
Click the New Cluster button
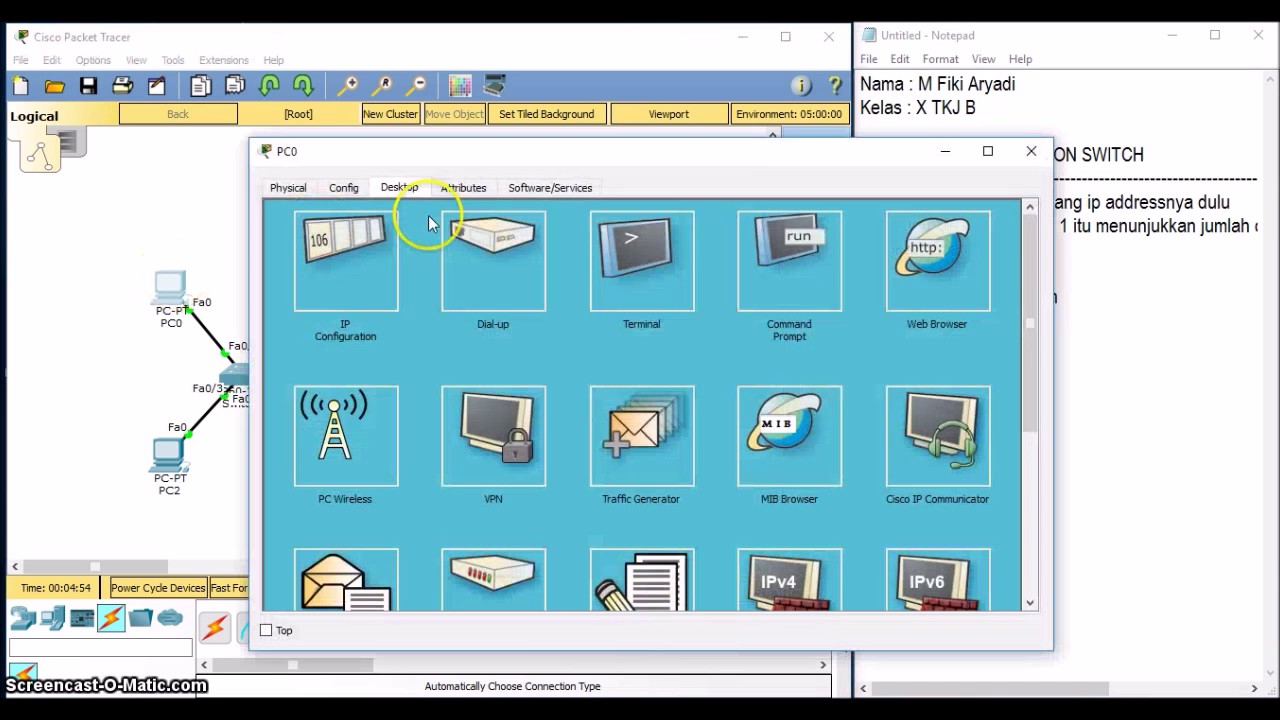[x=390, y=114]
